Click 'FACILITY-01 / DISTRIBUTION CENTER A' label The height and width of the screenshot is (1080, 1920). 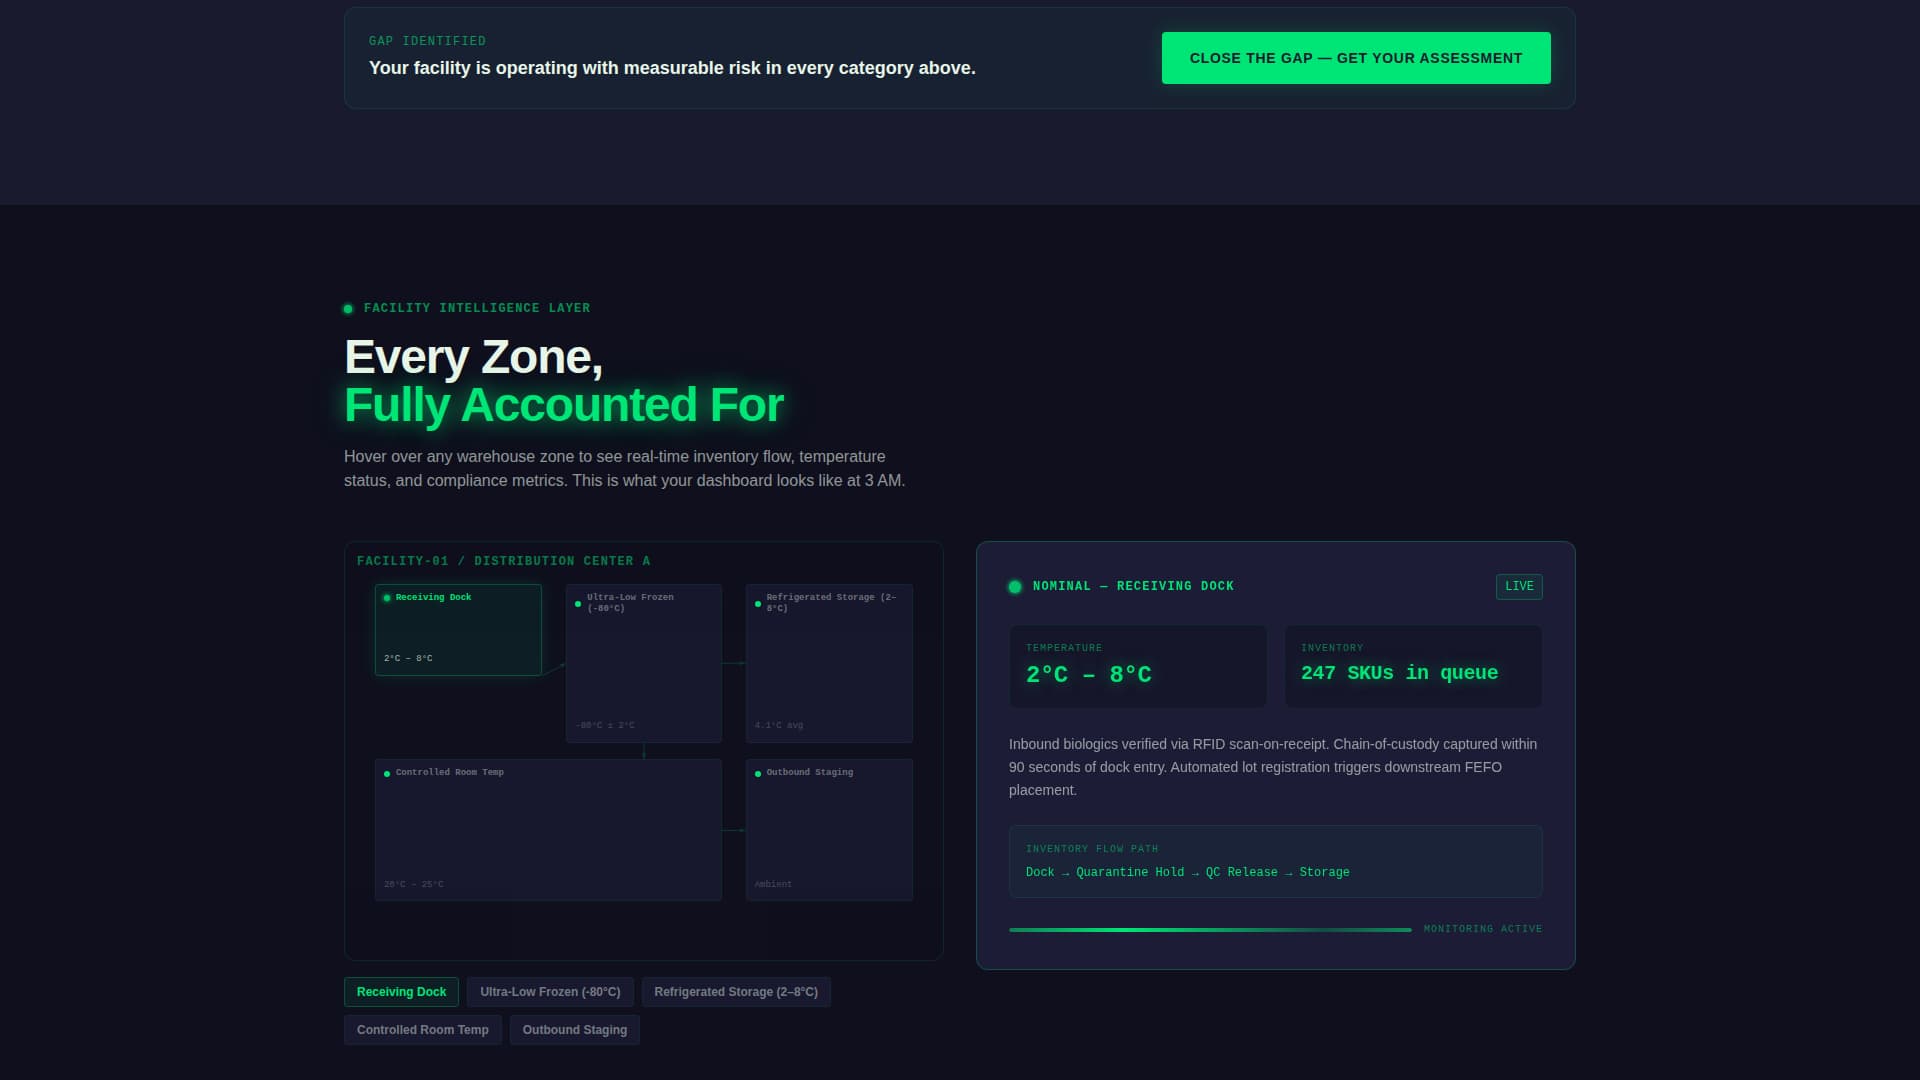[x=503, y=561]
